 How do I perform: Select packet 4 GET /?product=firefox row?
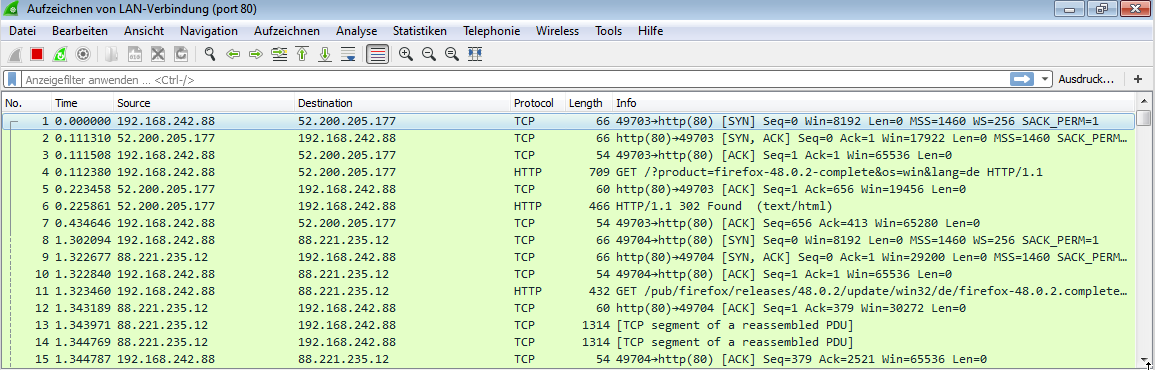click(x=569, y=172)
